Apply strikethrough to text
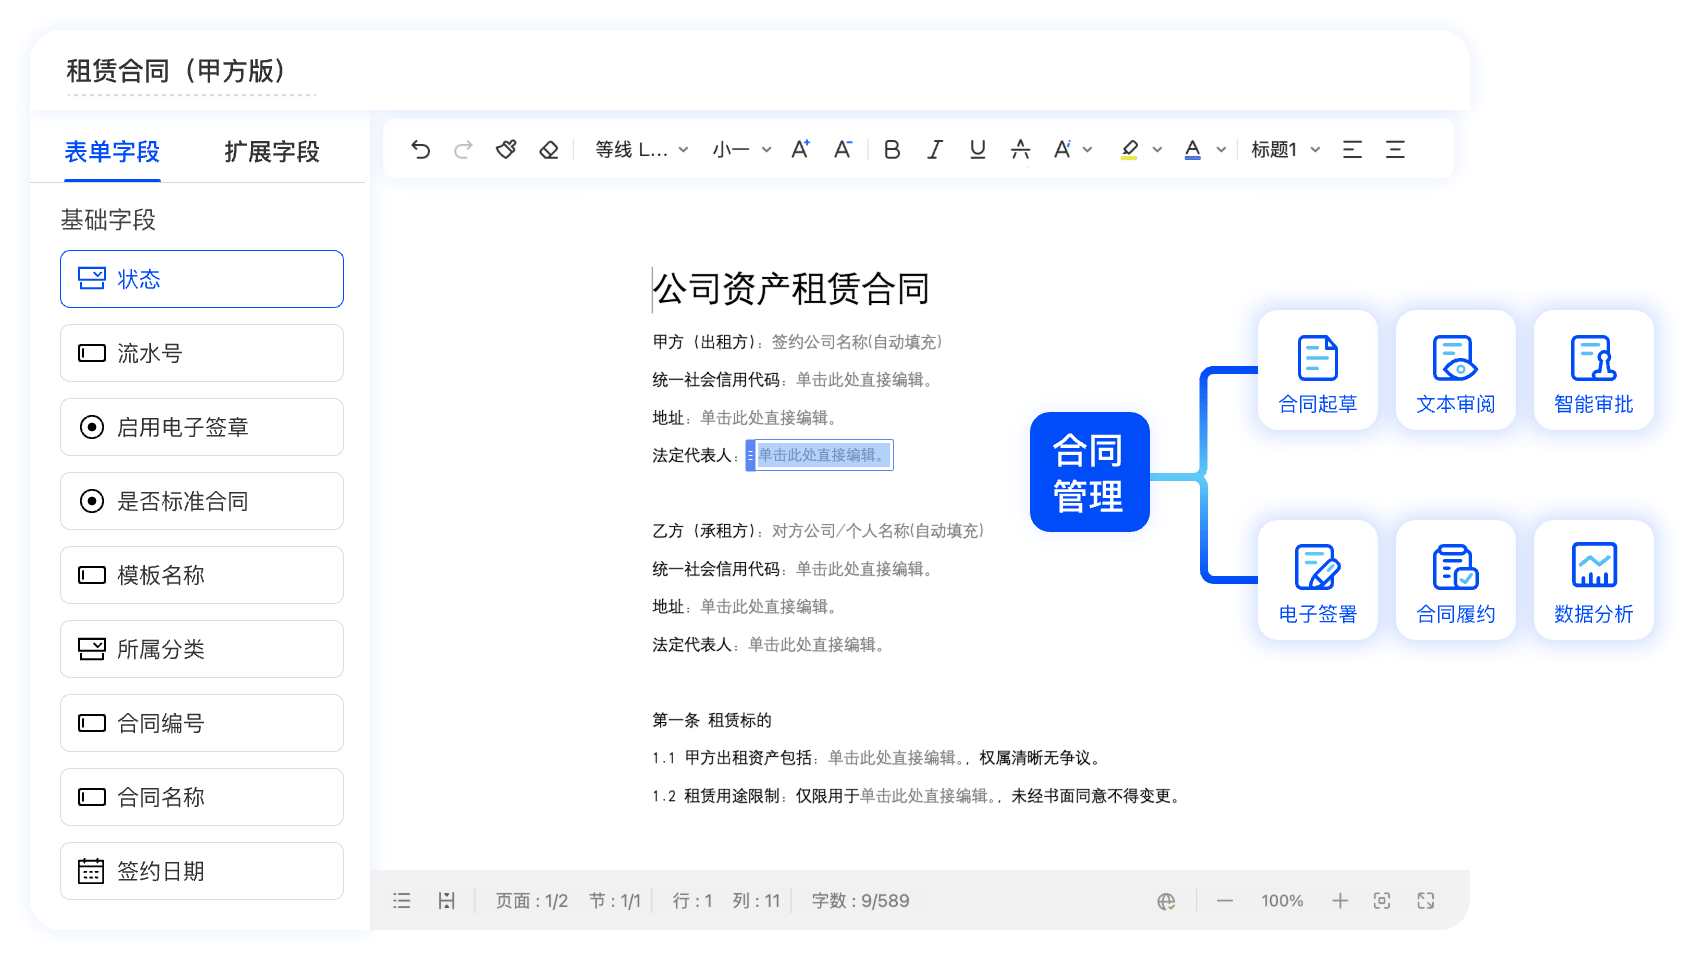 [1020, 150]
